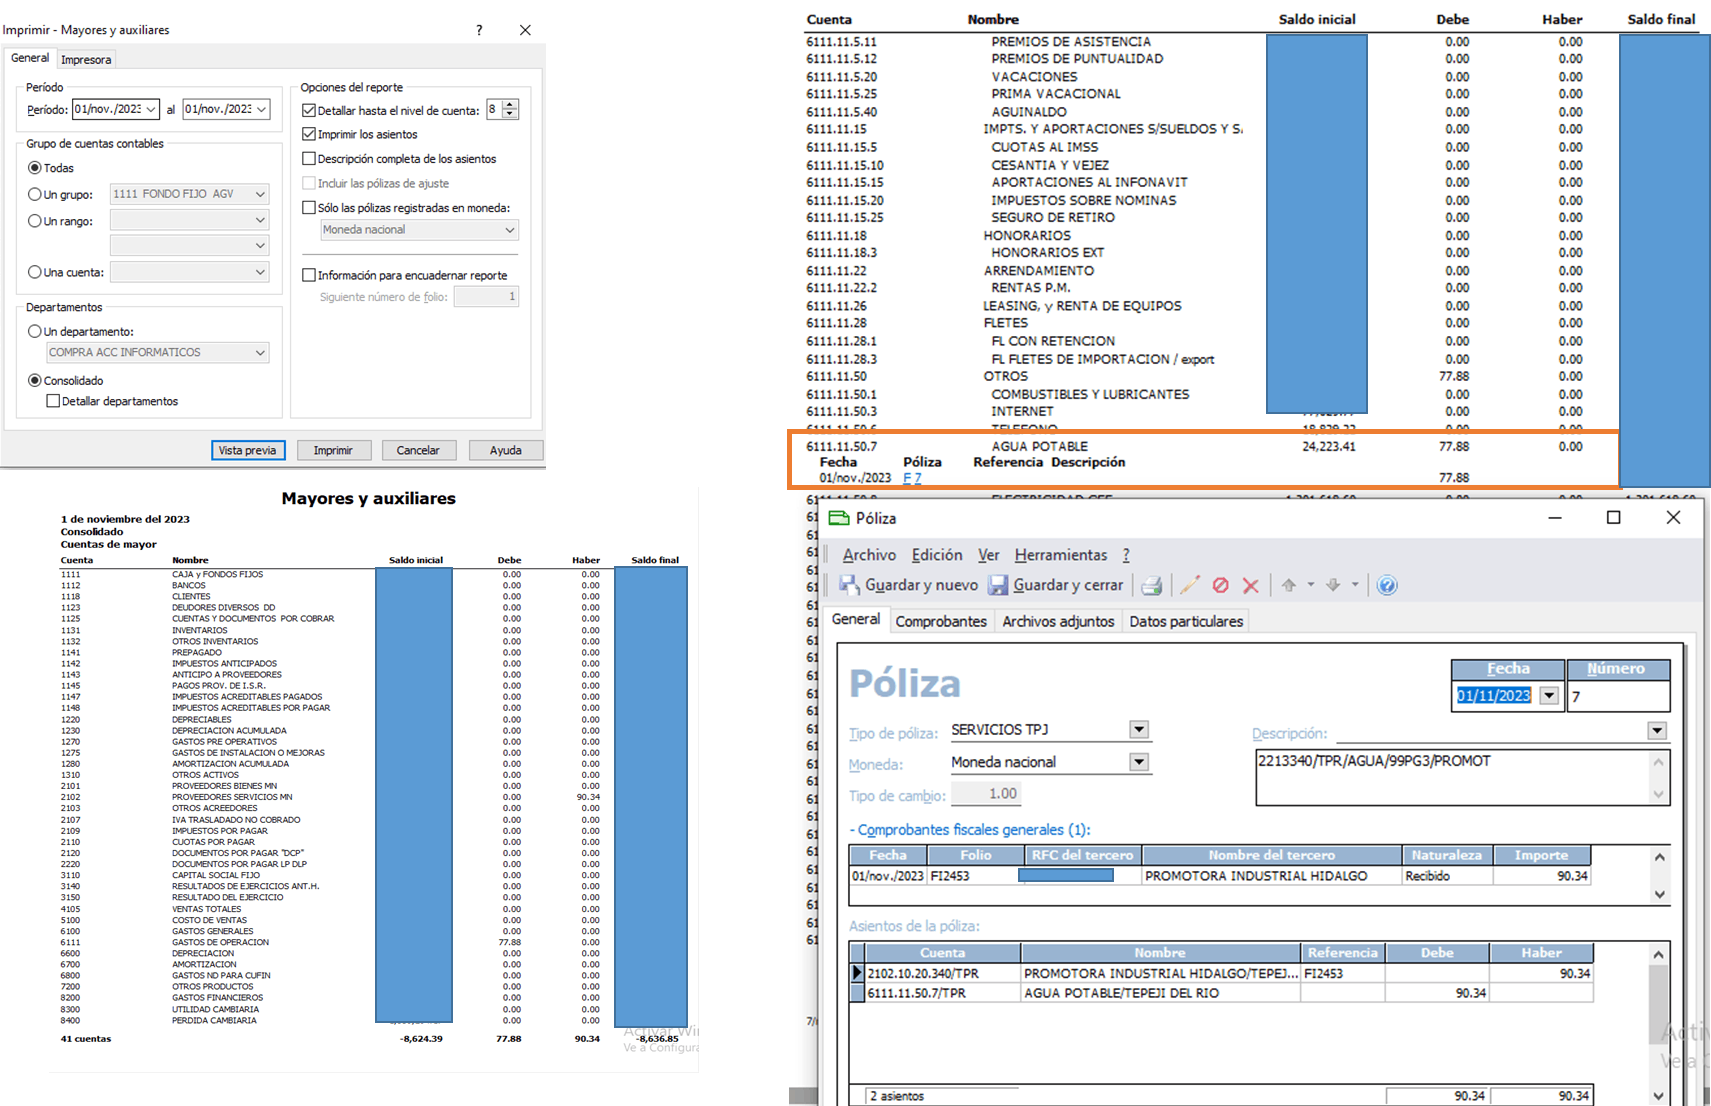Click the blue help icon in Póliza toolbar
This screenshot has width=1711, height=1106.
(1387, 585)
